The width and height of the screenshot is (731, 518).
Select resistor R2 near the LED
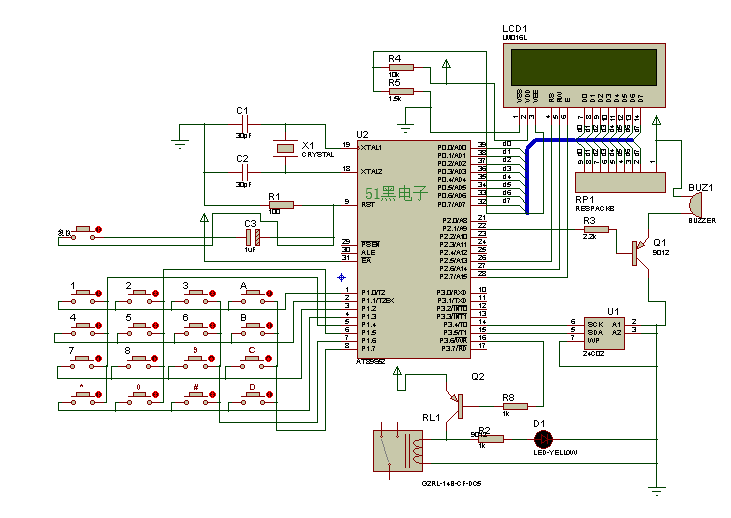point(491,439)
